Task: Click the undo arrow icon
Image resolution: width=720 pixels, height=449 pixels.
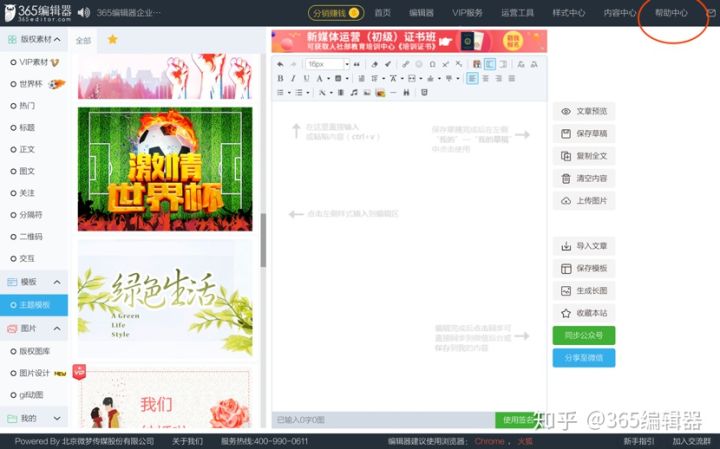Action: pyautogui.click(x=280, y=64)
